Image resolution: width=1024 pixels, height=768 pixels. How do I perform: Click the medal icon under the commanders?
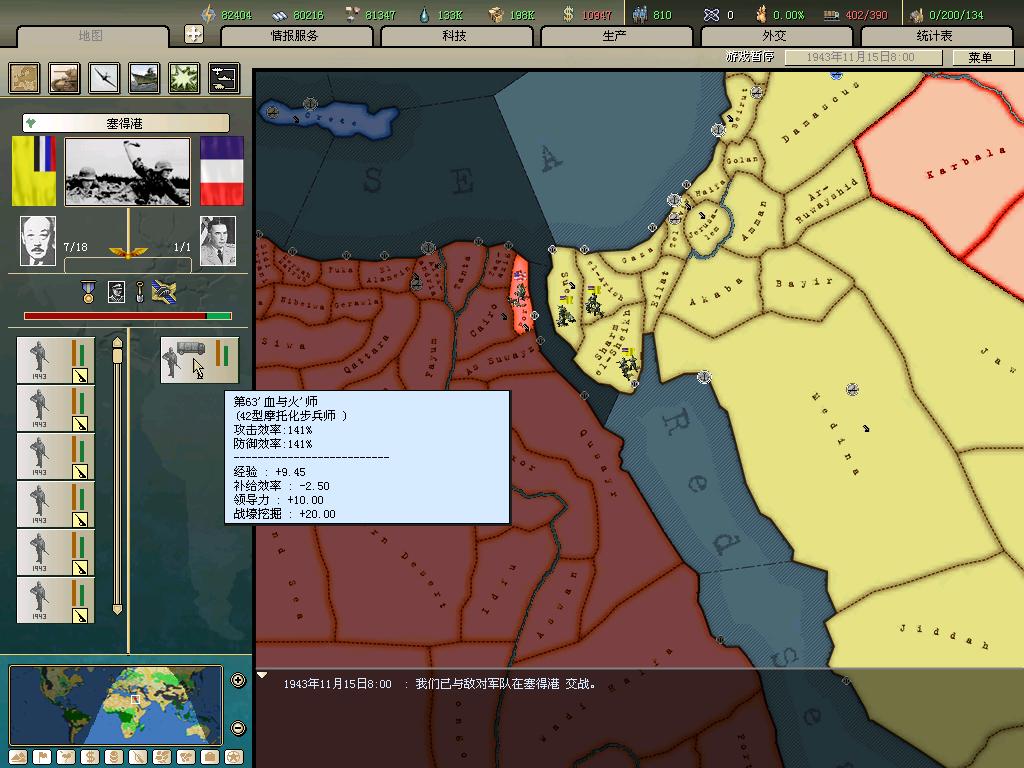coord(89,292)
